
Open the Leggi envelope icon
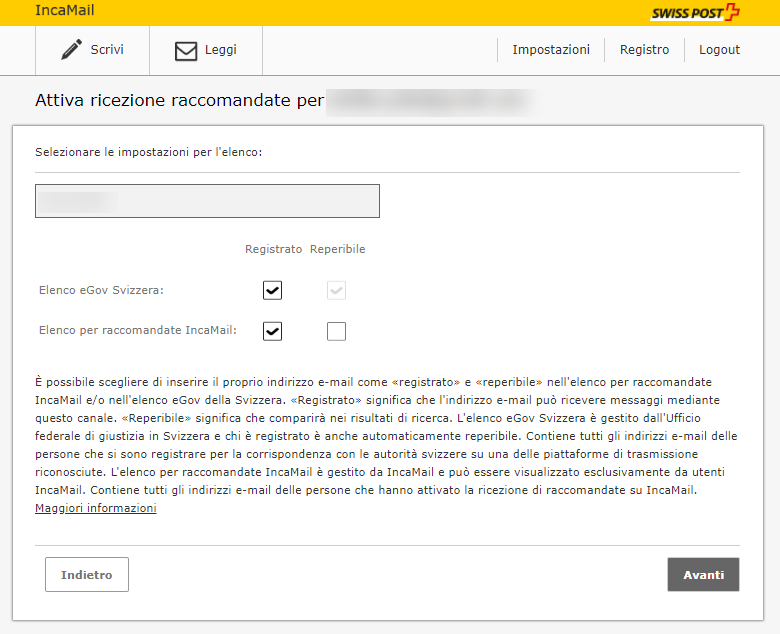coord(186,51)
